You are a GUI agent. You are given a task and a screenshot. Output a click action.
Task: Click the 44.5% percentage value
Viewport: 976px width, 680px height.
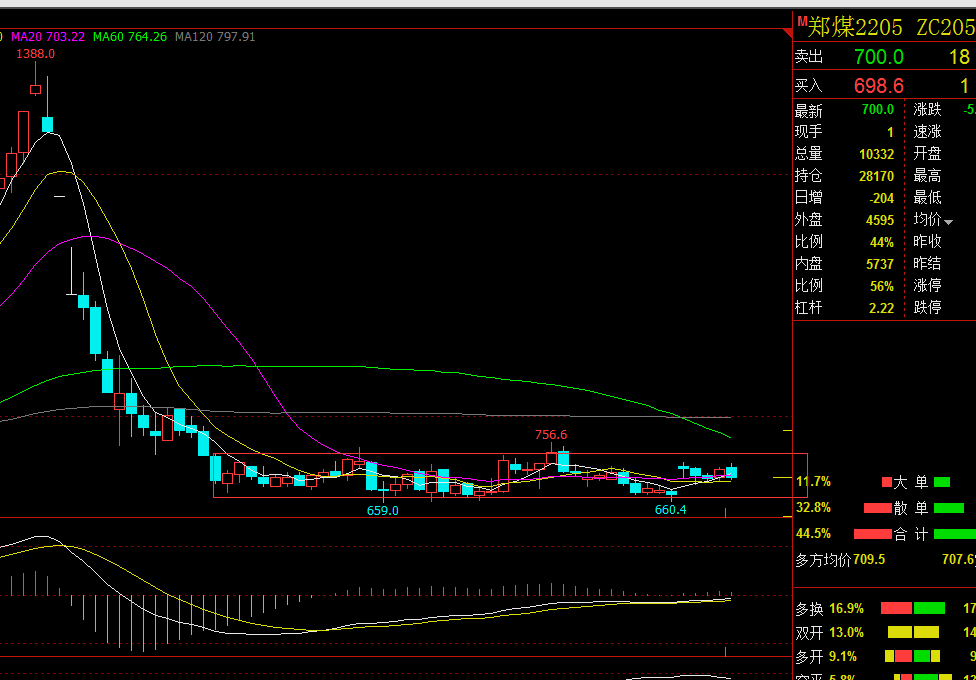click(814, 534)
